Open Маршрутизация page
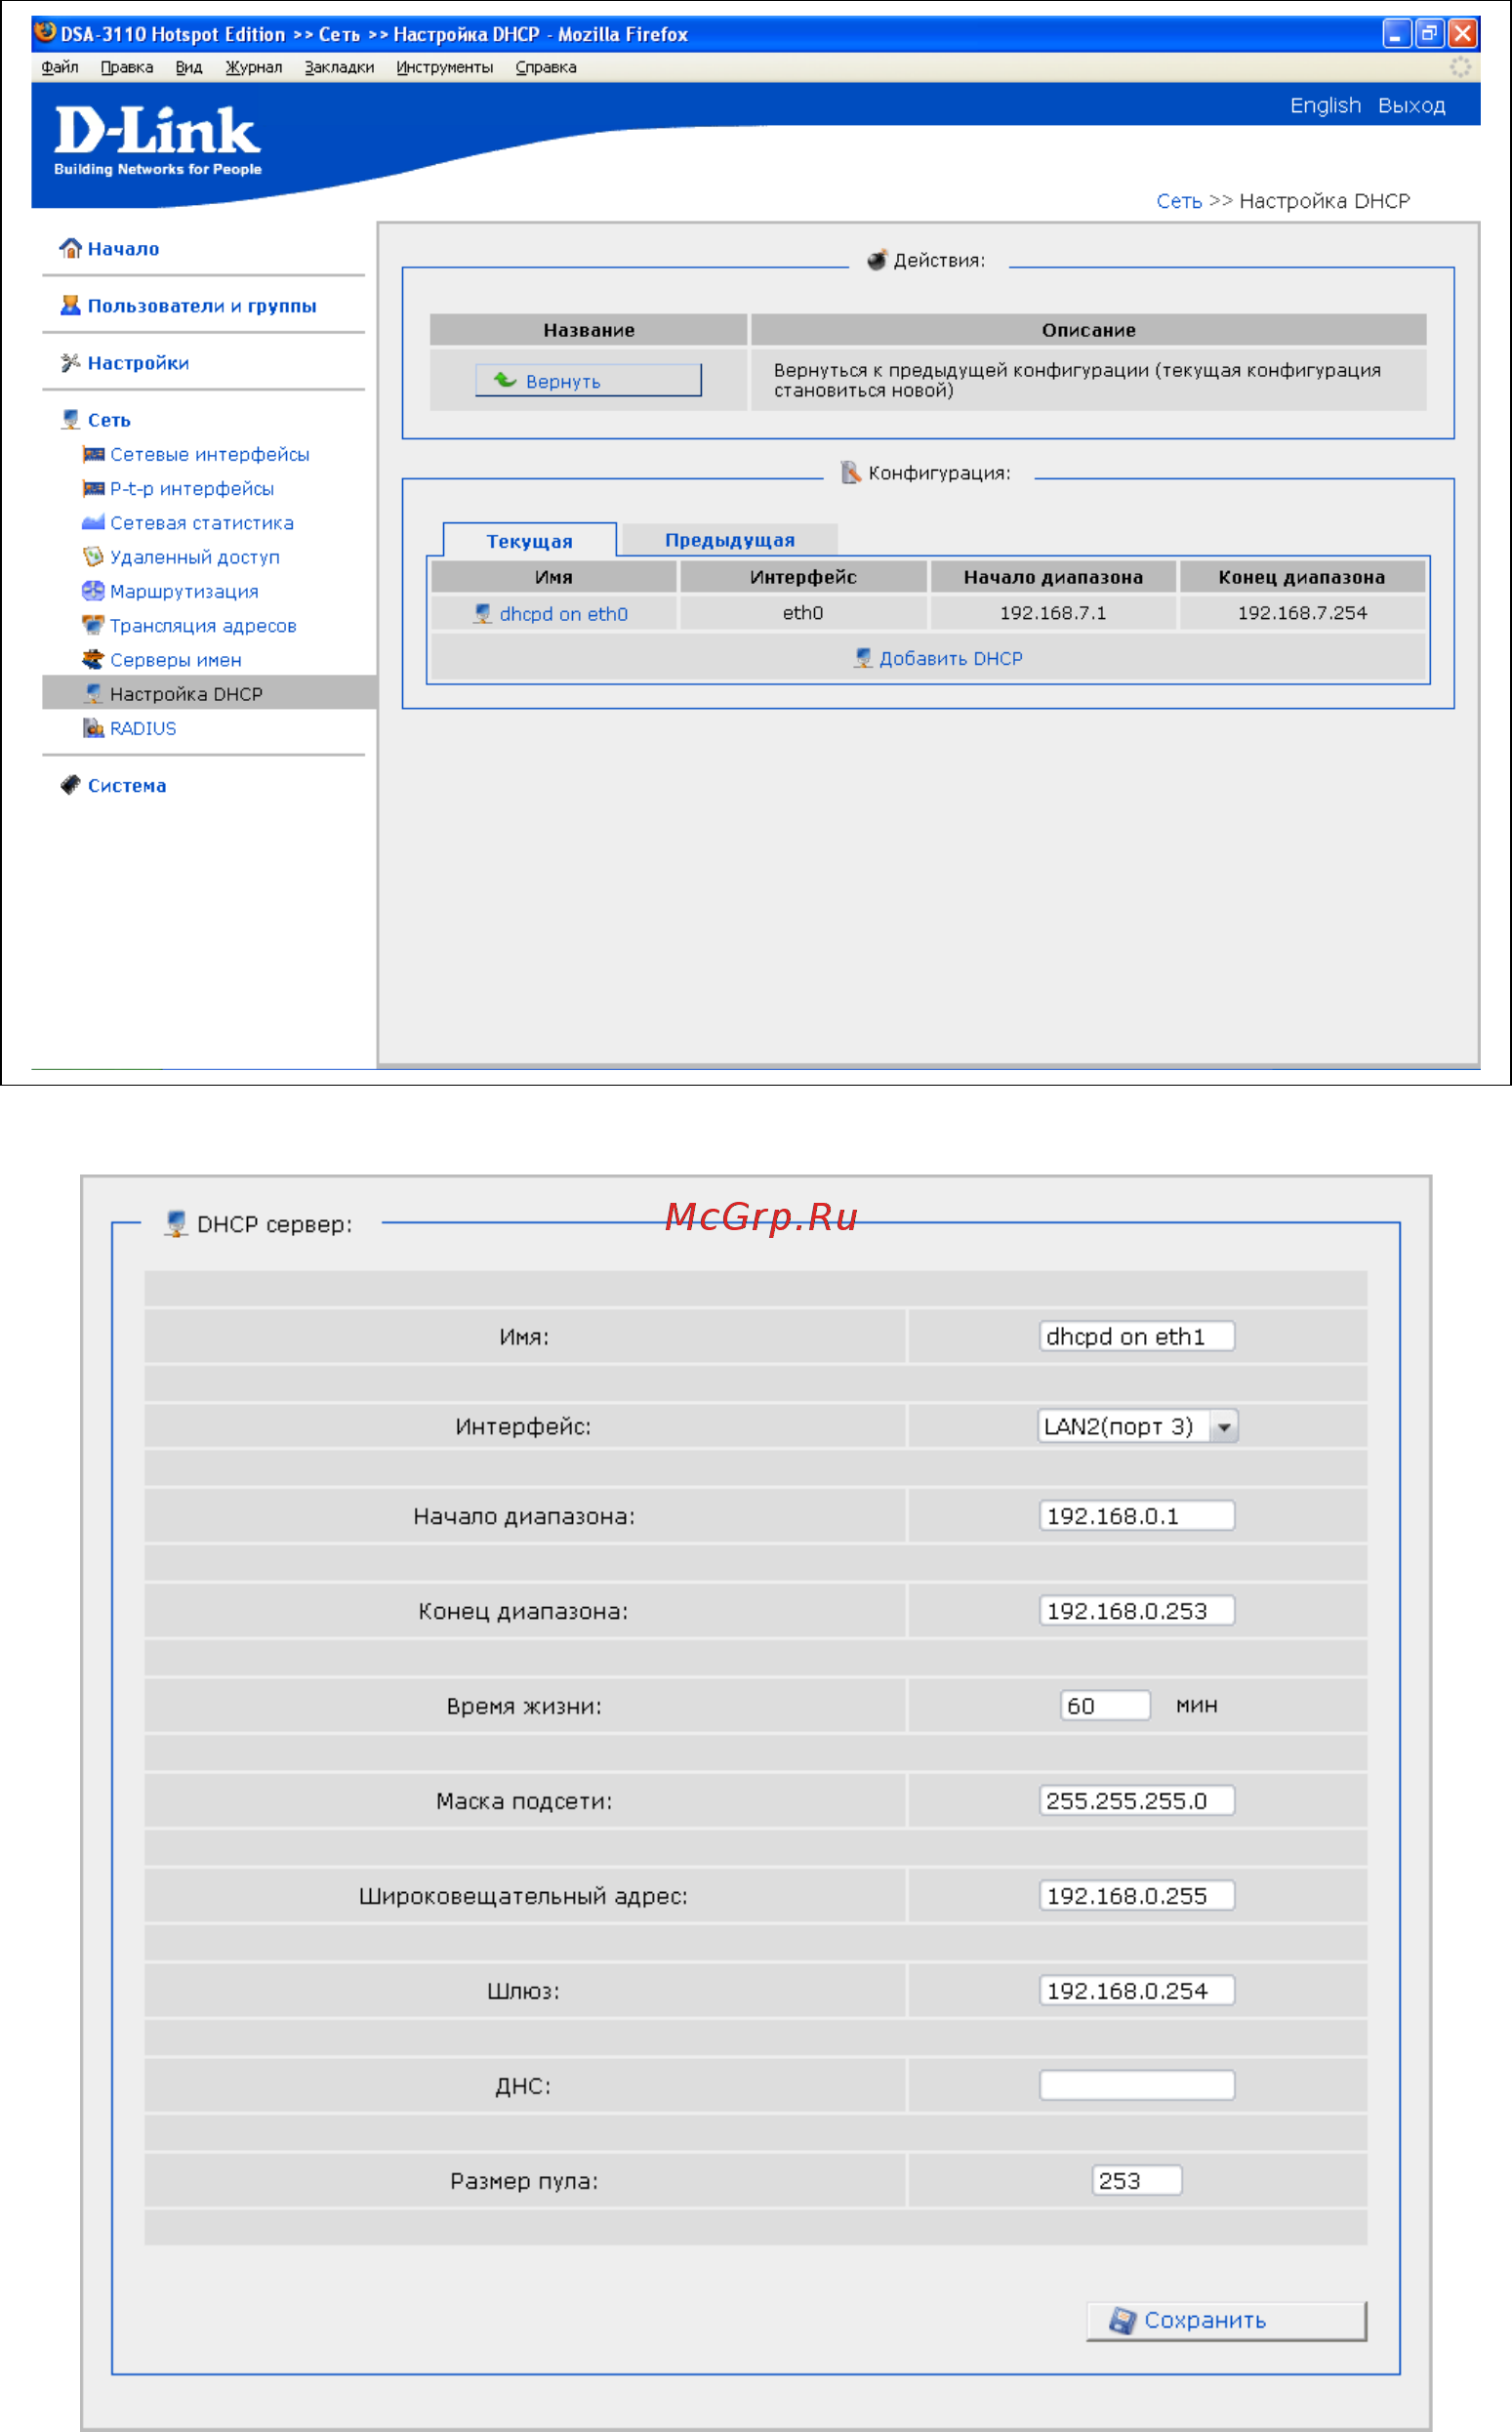 (184, 591)
